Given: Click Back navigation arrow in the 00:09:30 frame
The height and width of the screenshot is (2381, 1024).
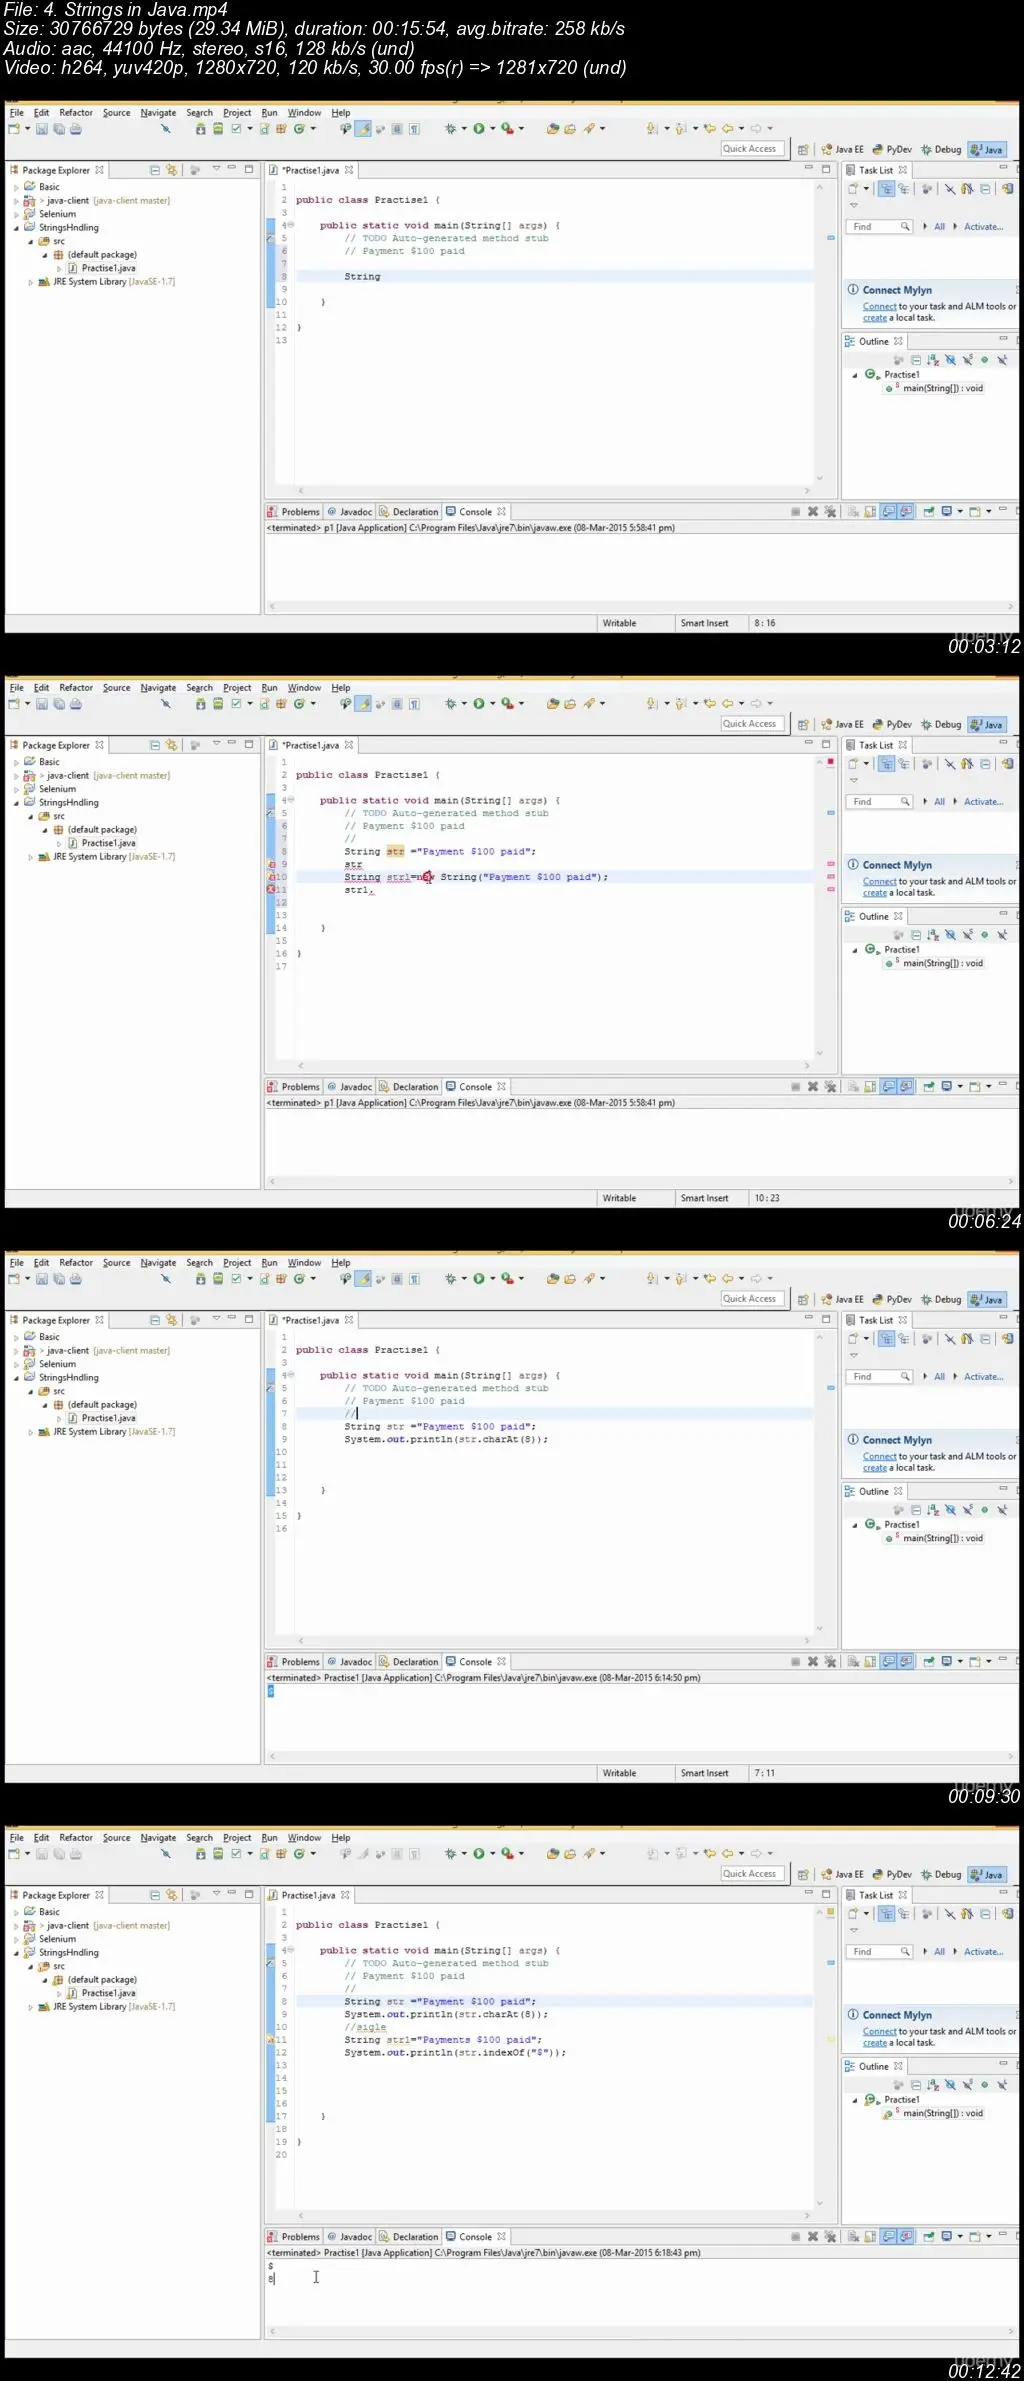Looking at the screenshot, I should pyautogui.click(x=728, y=1279).
